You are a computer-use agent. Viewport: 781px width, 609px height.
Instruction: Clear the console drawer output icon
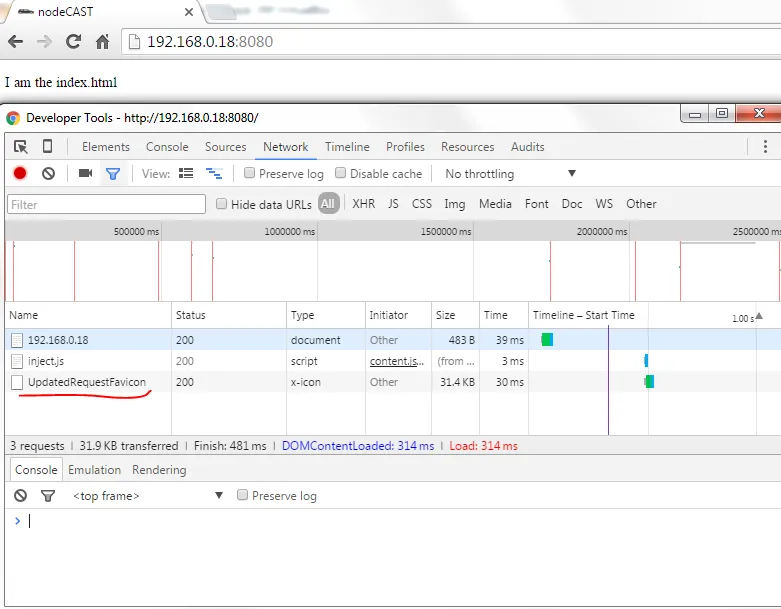tap(20, 495)
